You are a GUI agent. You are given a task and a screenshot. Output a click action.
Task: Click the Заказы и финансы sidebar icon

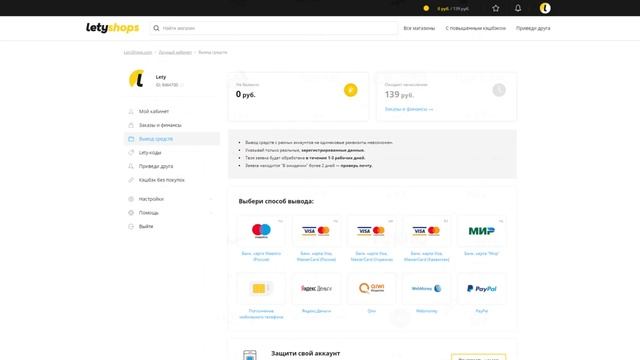point(131,125)
